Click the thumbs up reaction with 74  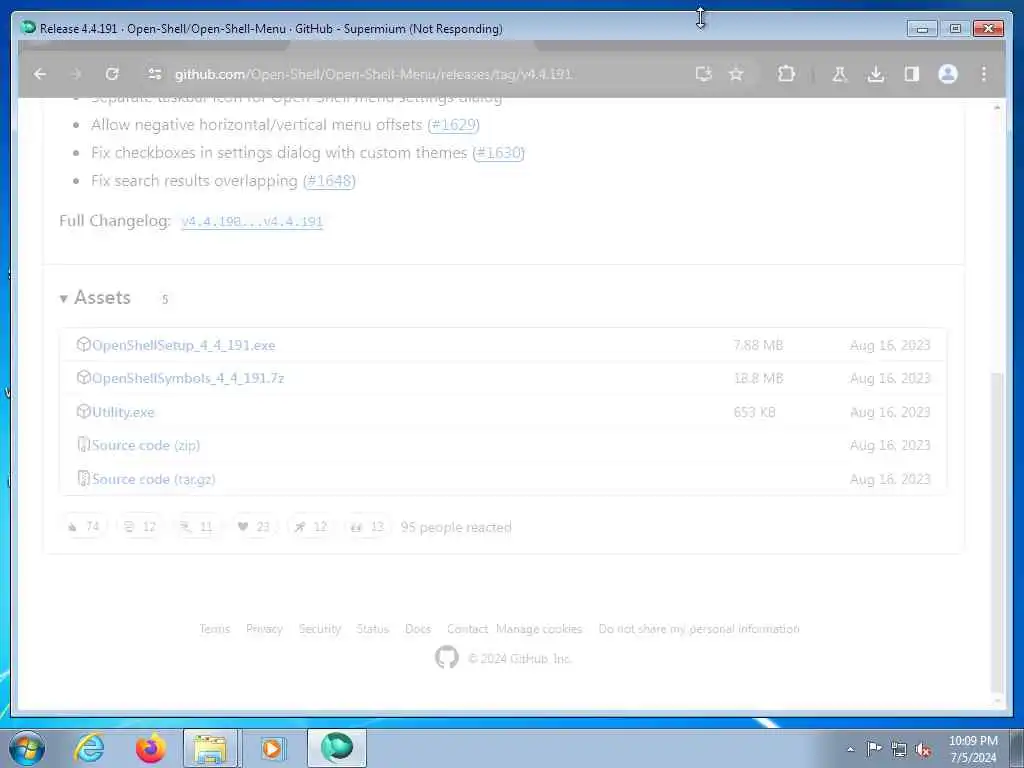[x=84, y=526]
